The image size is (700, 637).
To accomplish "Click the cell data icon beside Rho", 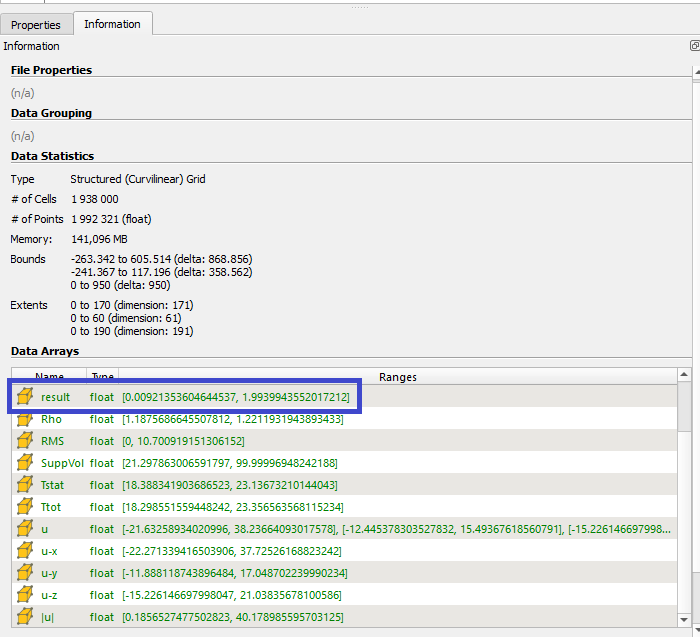I will tap(25, 419).
